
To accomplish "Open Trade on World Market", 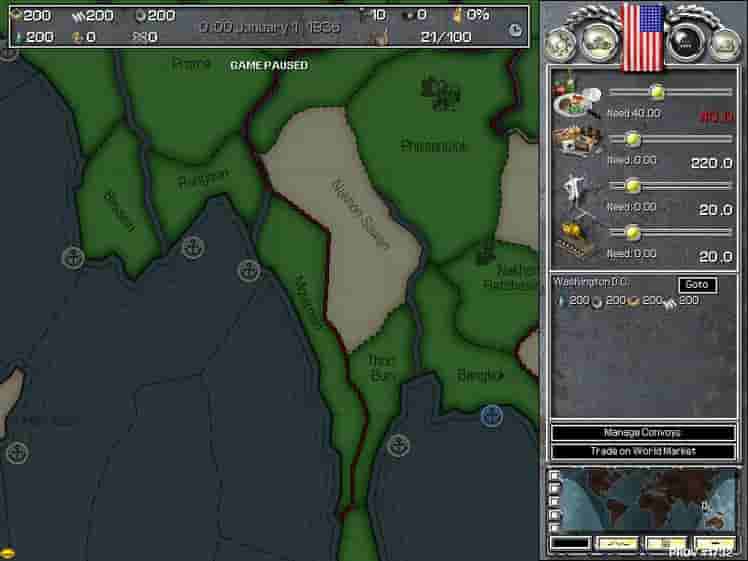I will [x=643, y=451].
